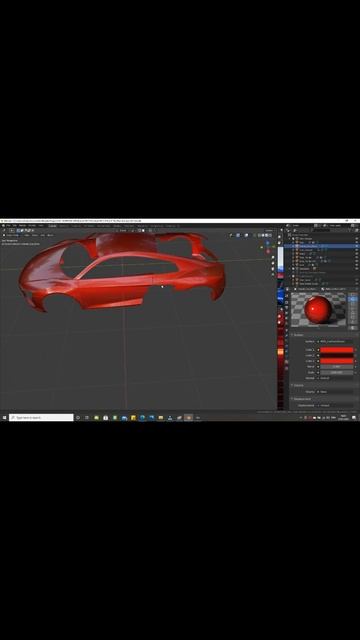Hide the first Collection using its eye icon
The height and width of the screenshot is (640, 360).
pyautogui.click(x=357, y=238)
